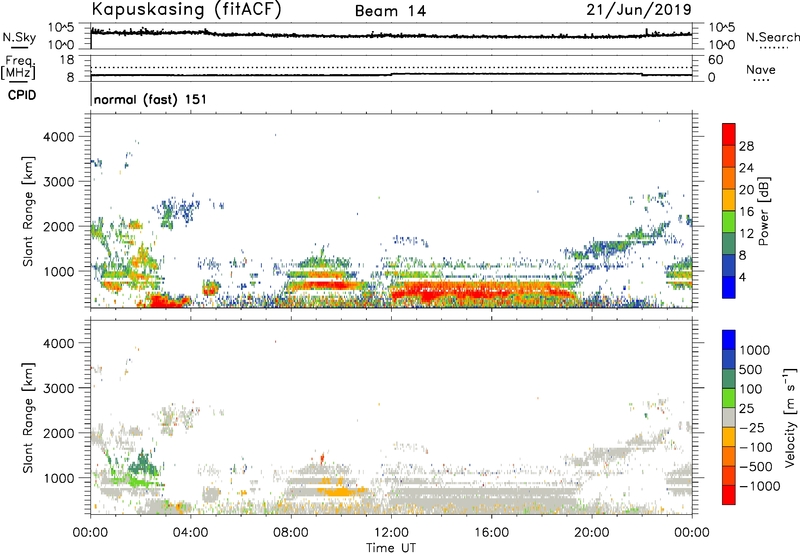The image size is (800, 554).
Task: Click the 28 label on Power colorbar
Action: click(746, 146)
